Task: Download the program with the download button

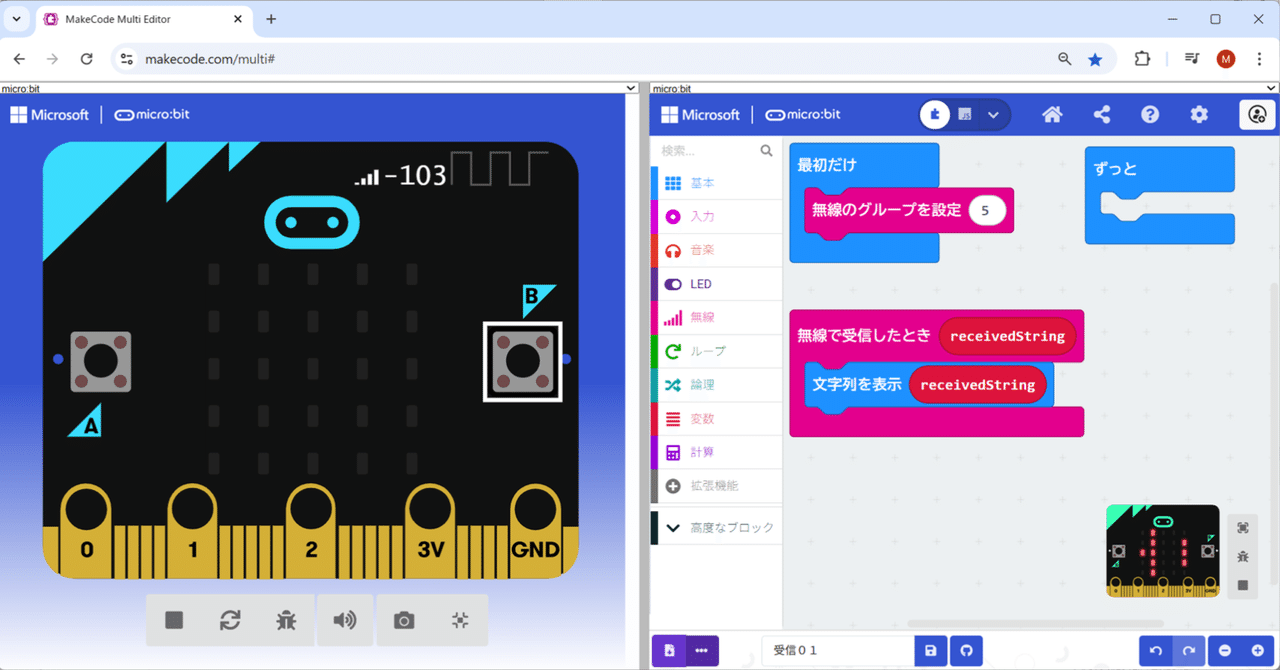Action: click(668, 650)
